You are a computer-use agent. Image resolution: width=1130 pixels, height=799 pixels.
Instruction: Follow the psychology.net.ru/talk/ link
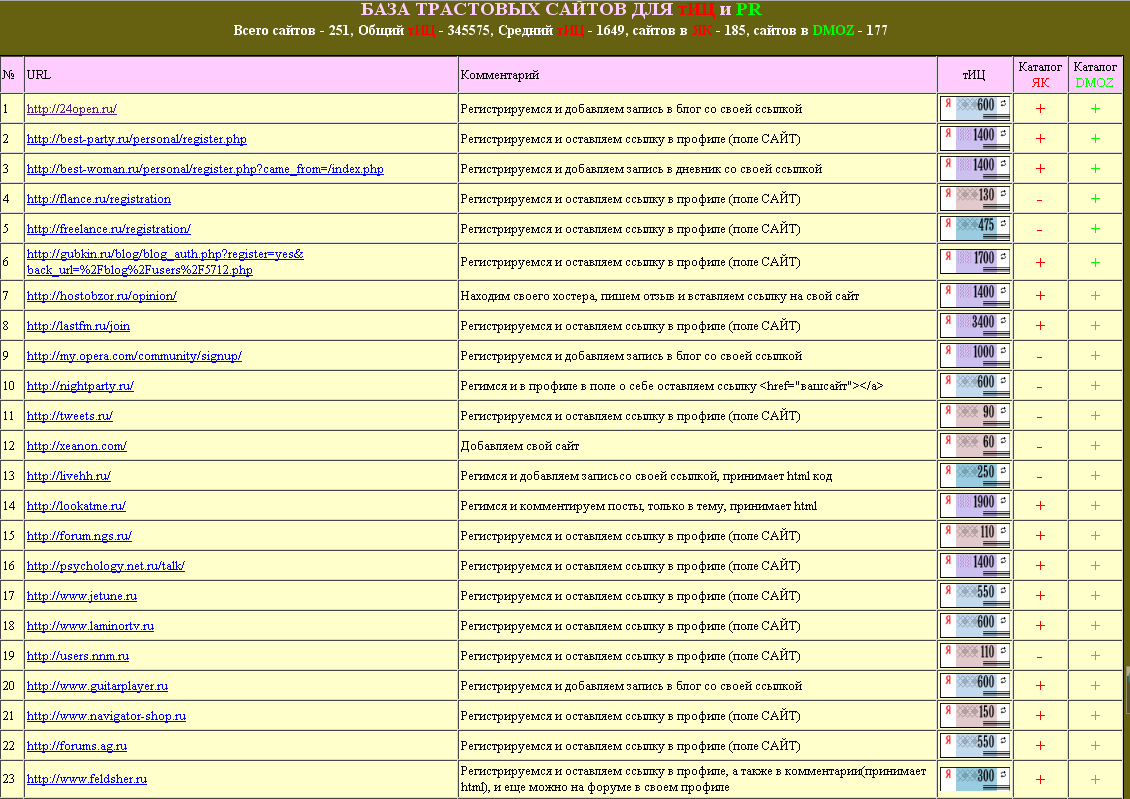tap(105, 566)
